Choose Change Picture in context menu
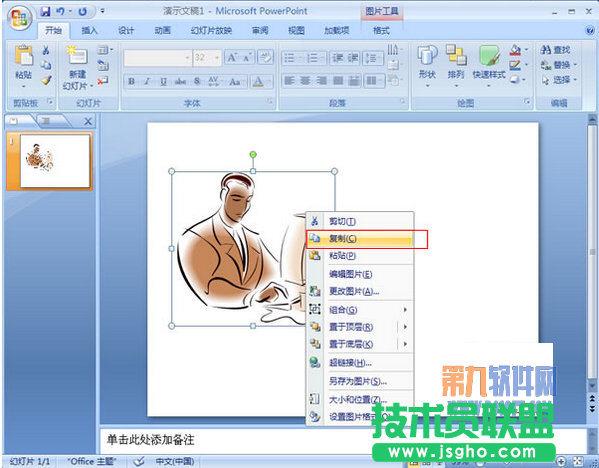This screenshot has height=468, width=599. tap(360, 291)
